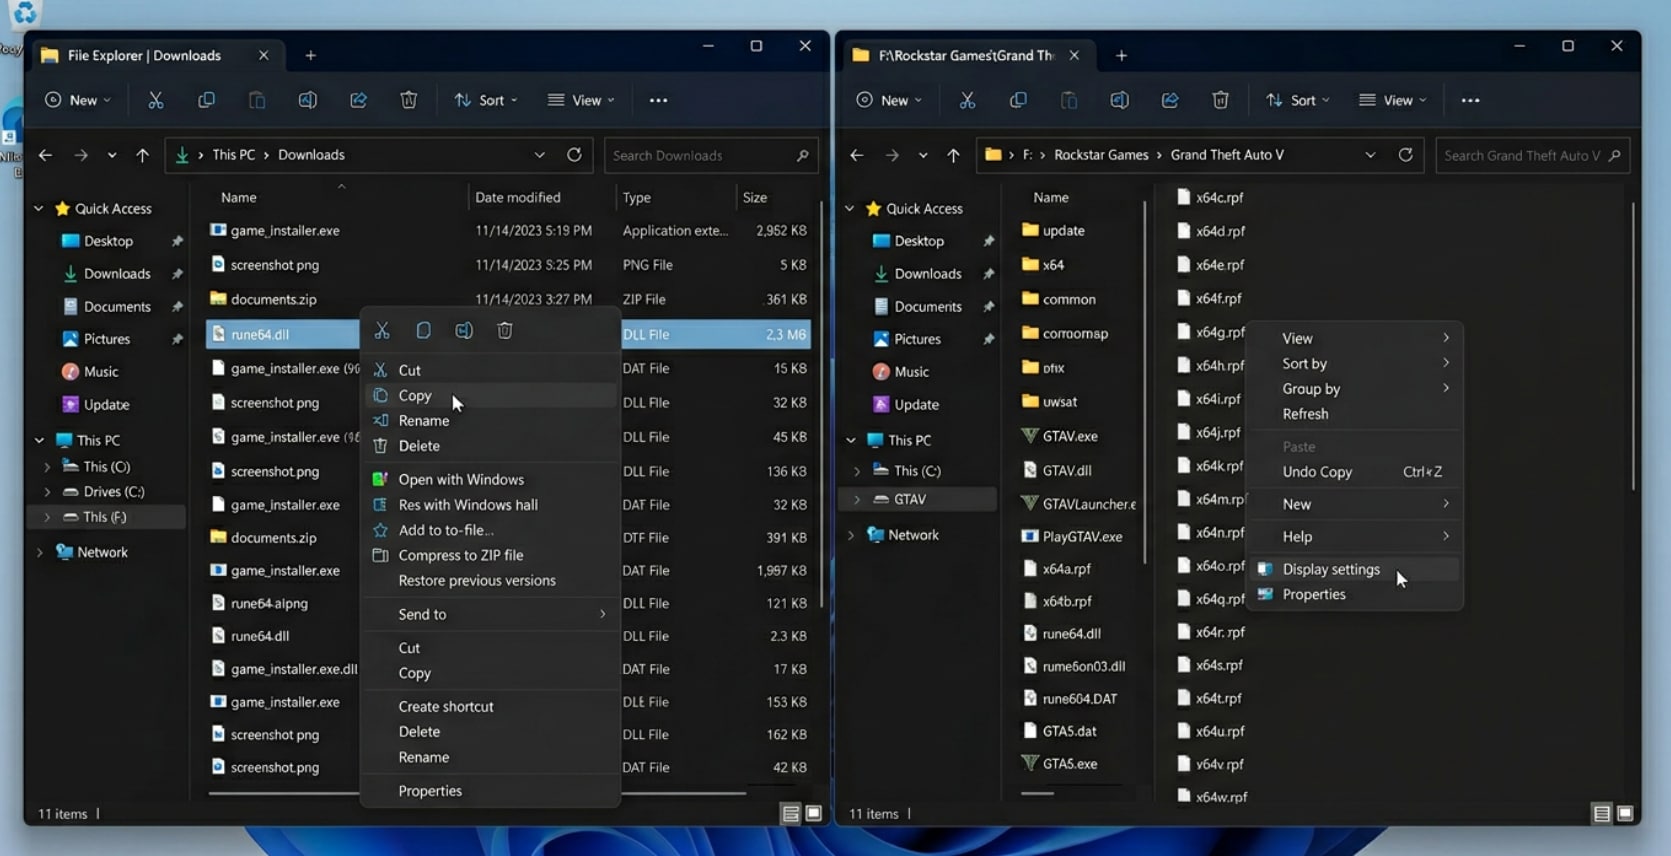
Task: Click Paste icon in Downloads window toolbar
Action: pyautogui.click(x=257, y=100)
